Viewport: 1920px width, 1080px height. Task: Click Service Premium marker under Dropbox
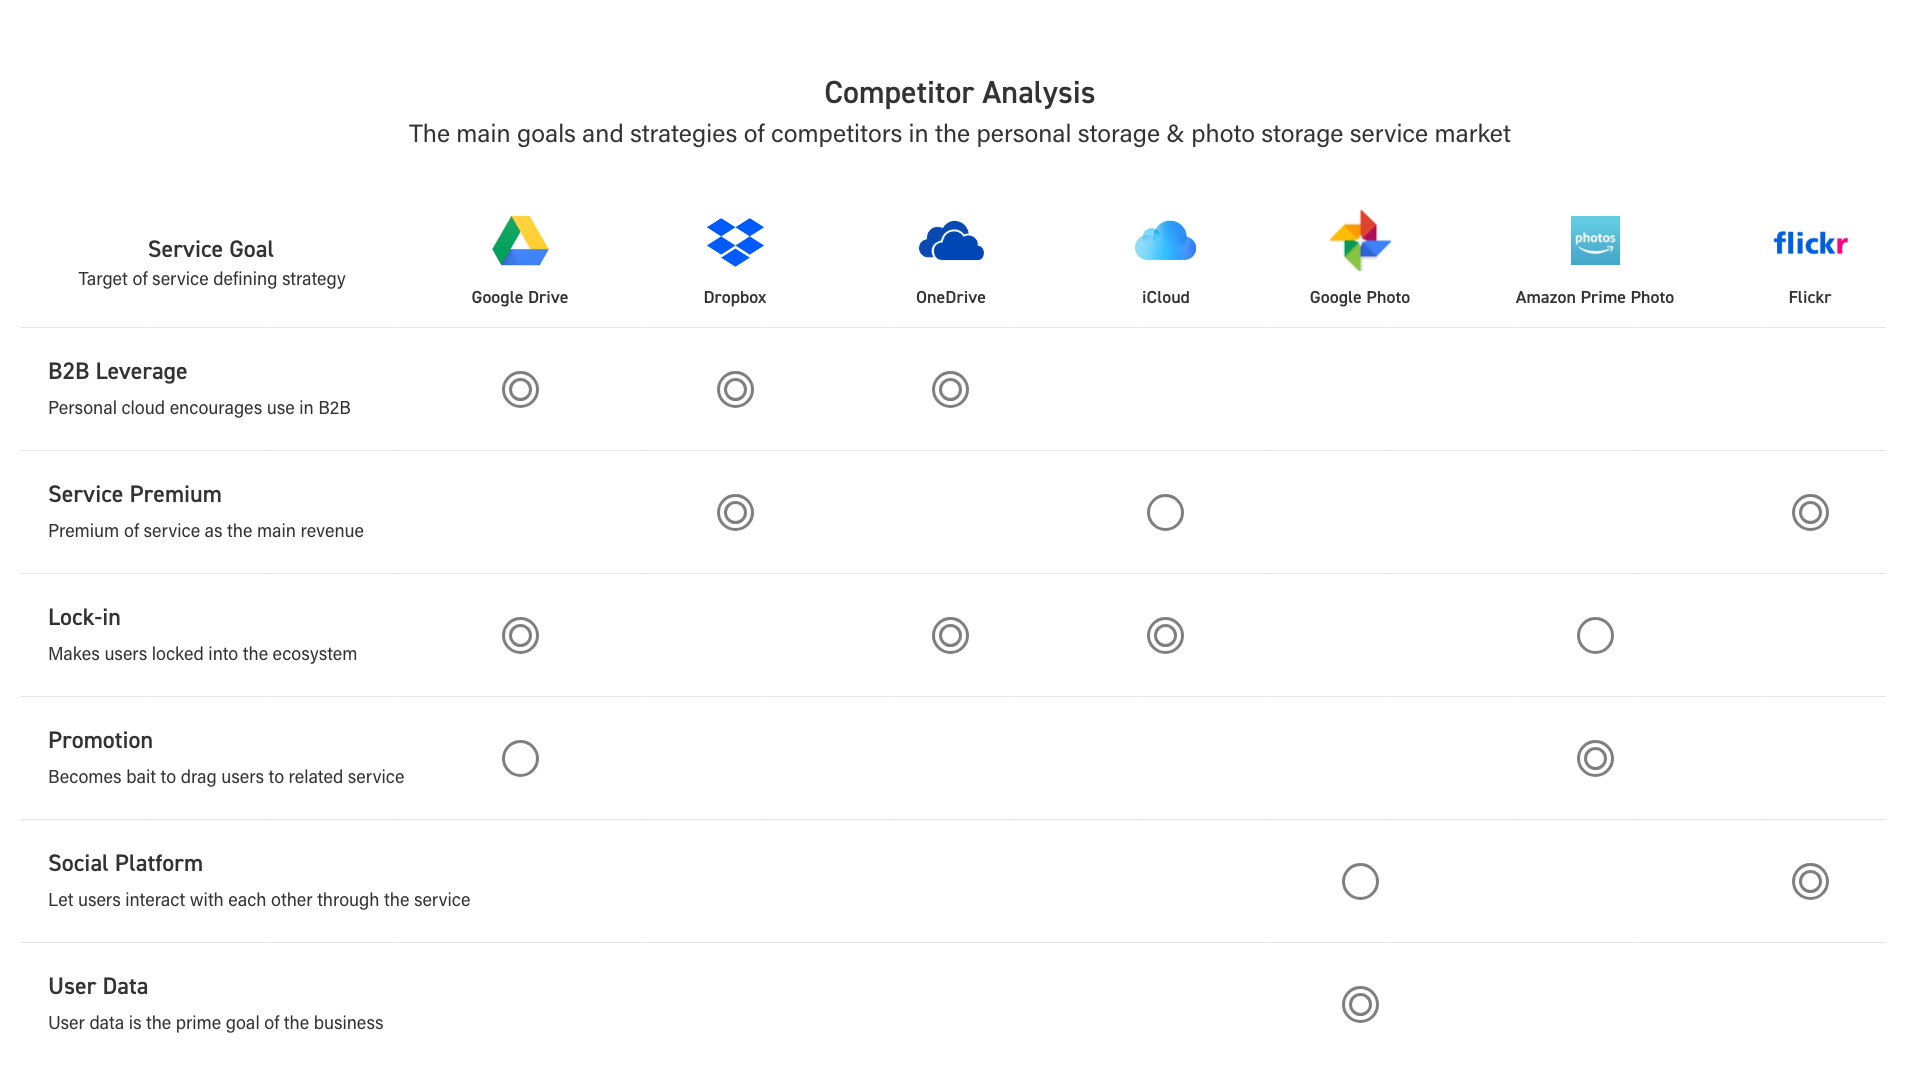pyautogui.click(x=735, y=512)
